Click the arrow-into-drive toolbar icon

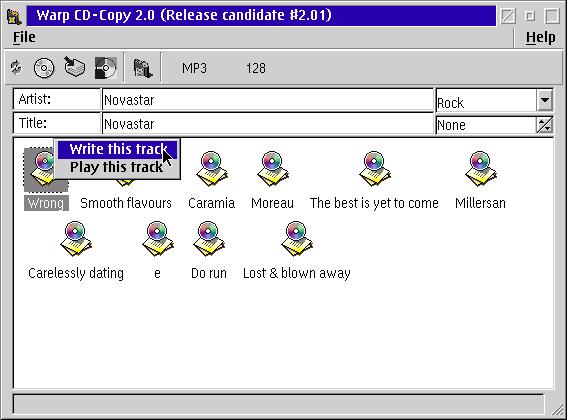(x=74, y=67)
